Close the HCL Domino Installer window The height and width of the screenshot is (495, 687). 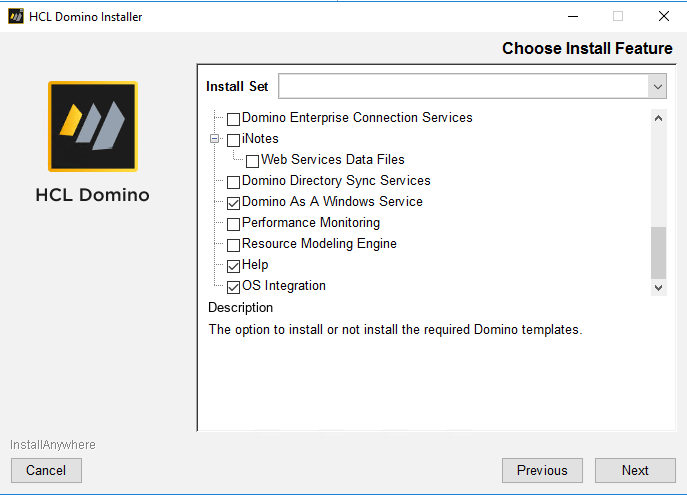coord(663,16)
